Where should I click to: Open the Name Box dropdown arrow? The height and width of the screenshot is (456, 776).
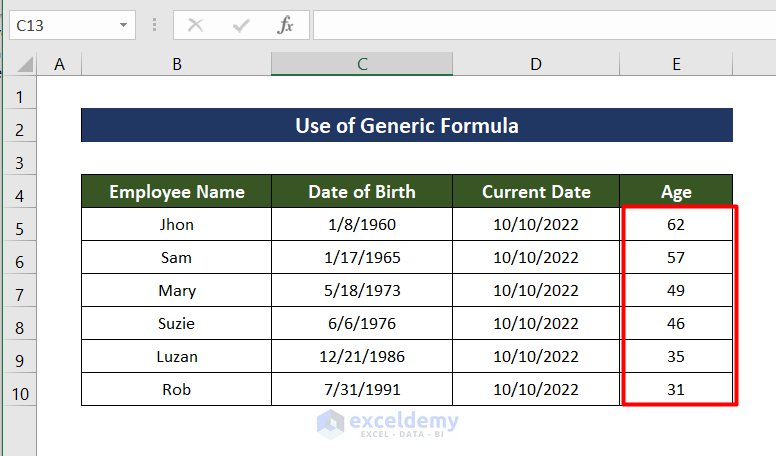(x=123, y=26)
